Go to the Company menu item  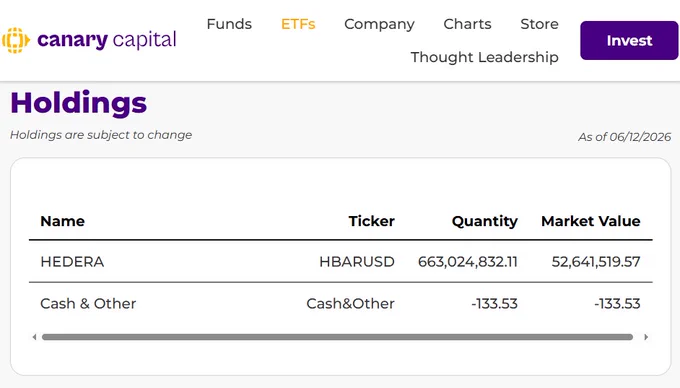[x=379, y=24]
